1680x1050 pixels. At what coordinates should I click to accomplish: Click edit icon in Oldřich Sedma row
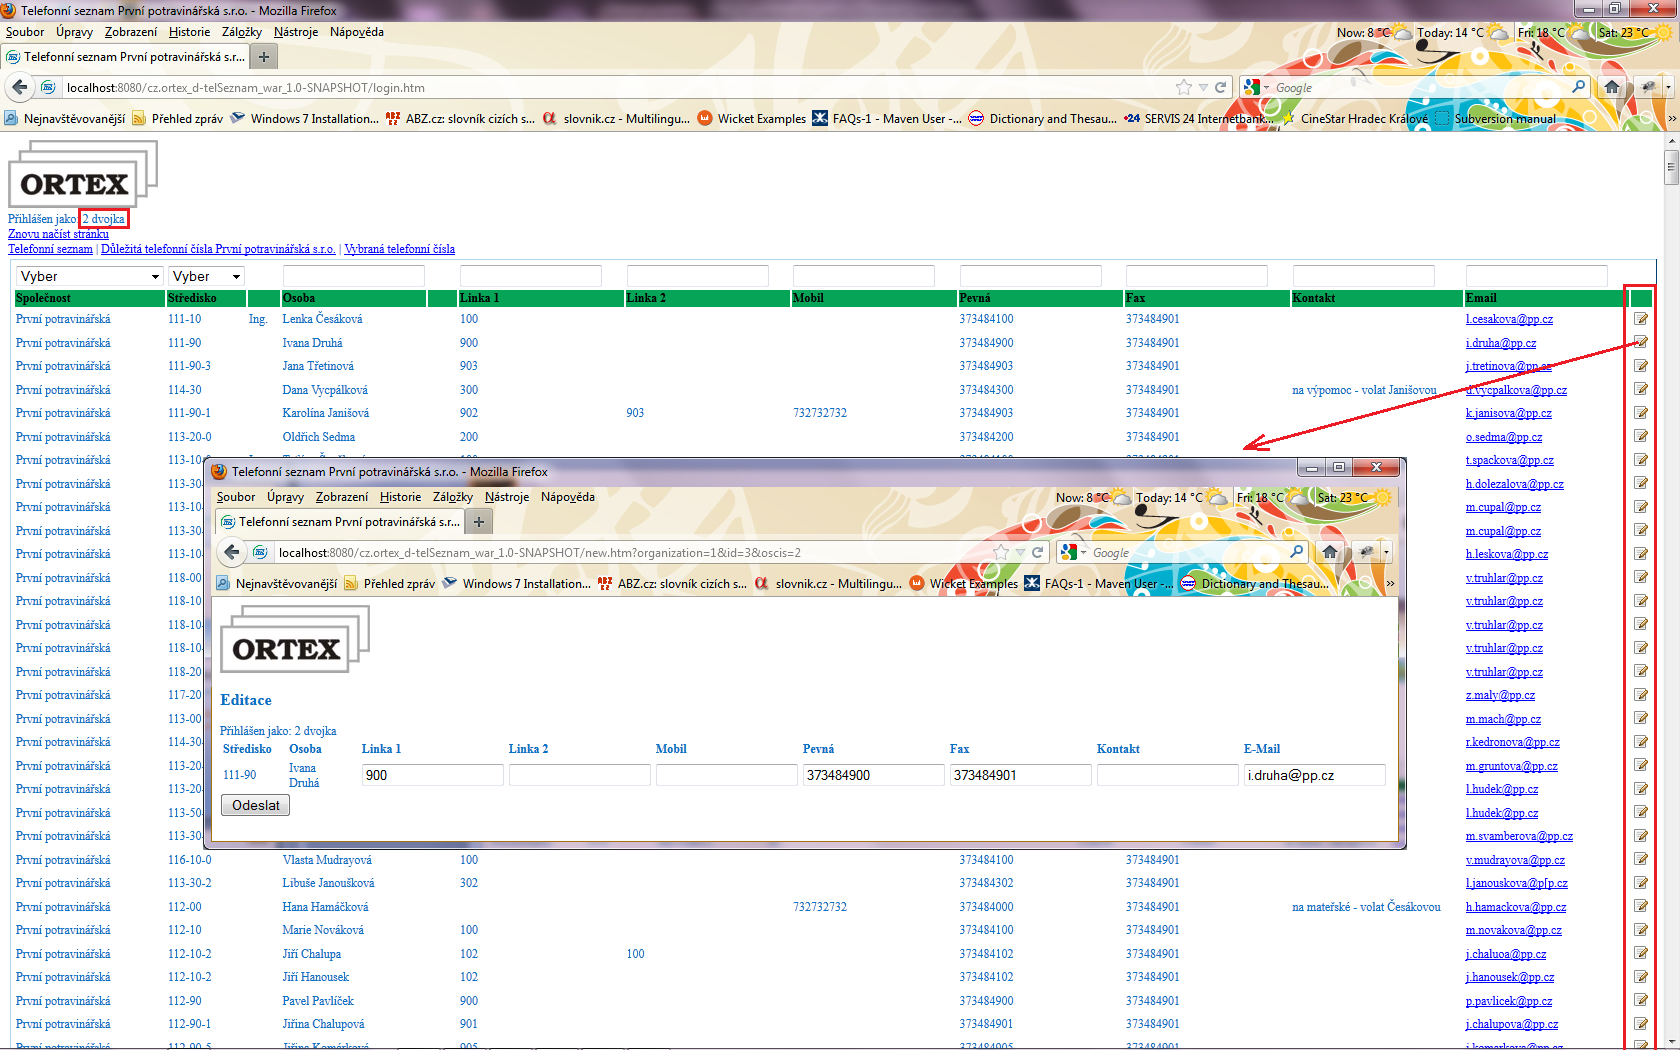[1641, 437]
